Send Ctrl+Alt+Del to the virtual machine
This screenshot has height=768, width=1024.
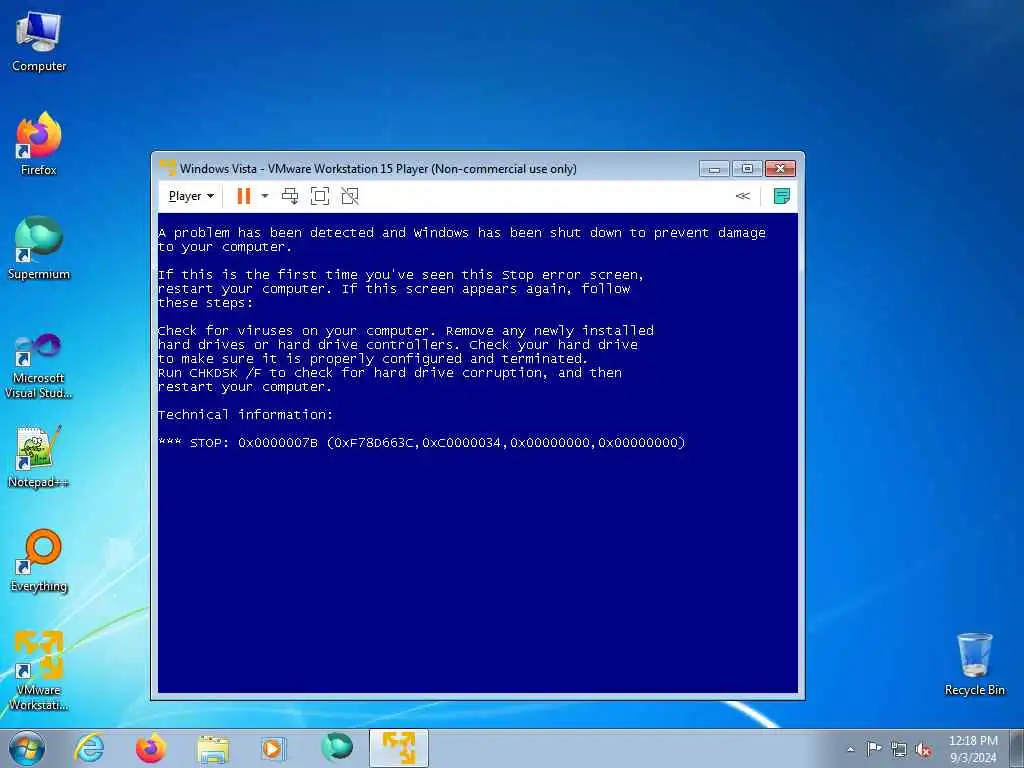click(290, 196)
